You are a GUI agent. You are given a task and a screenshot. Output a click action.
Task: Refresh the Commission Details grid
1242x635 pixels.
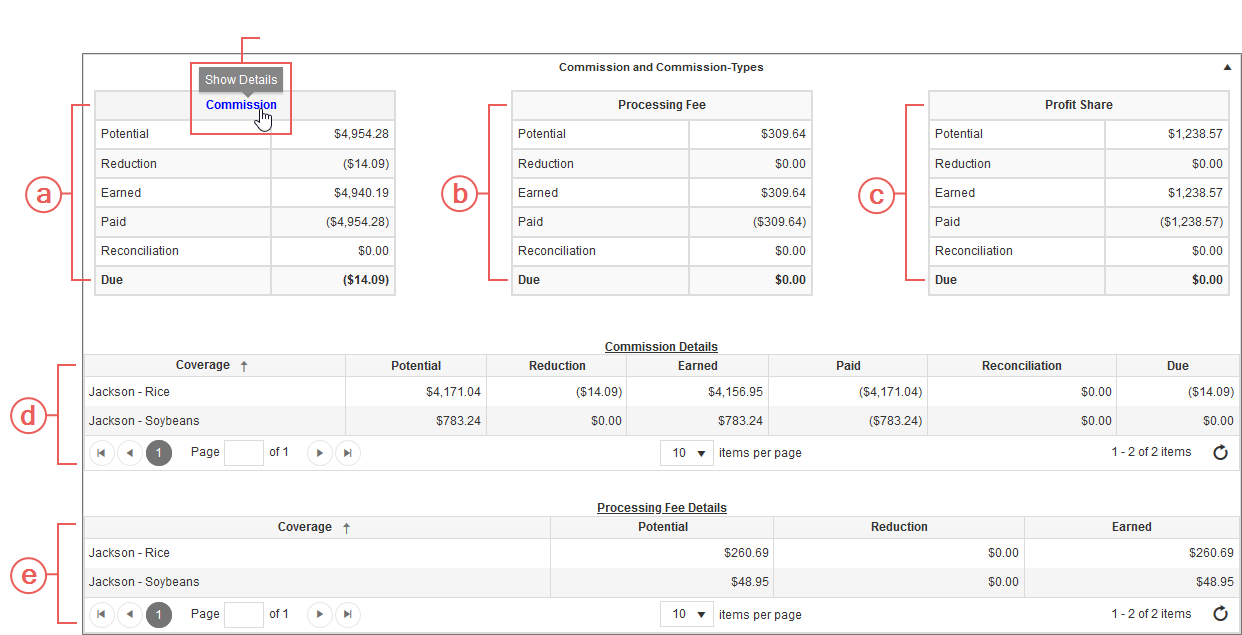pyautogui.click(x=1220, y=453)
